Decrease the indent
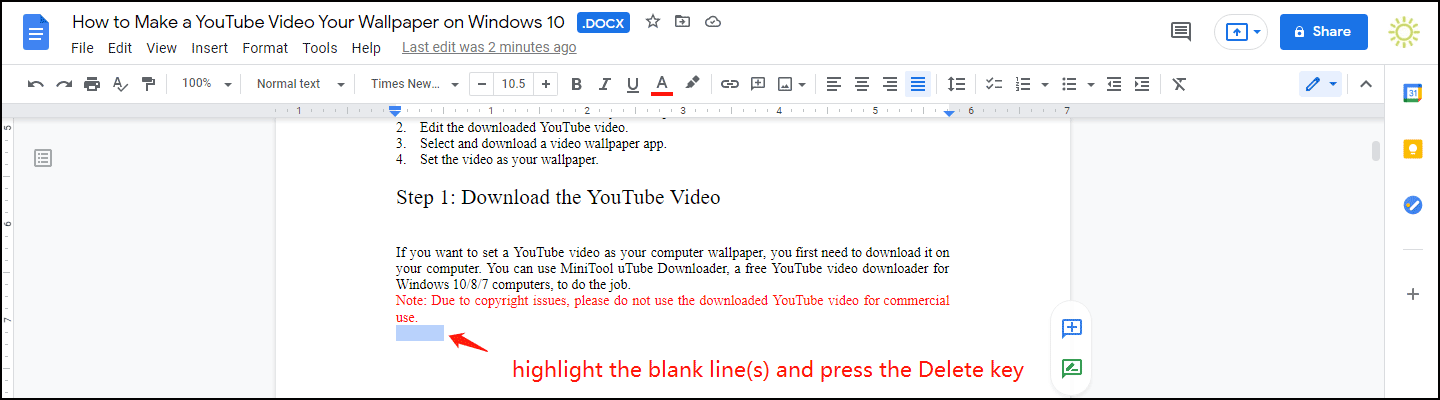1440x400 pixels. [1114, 84]
